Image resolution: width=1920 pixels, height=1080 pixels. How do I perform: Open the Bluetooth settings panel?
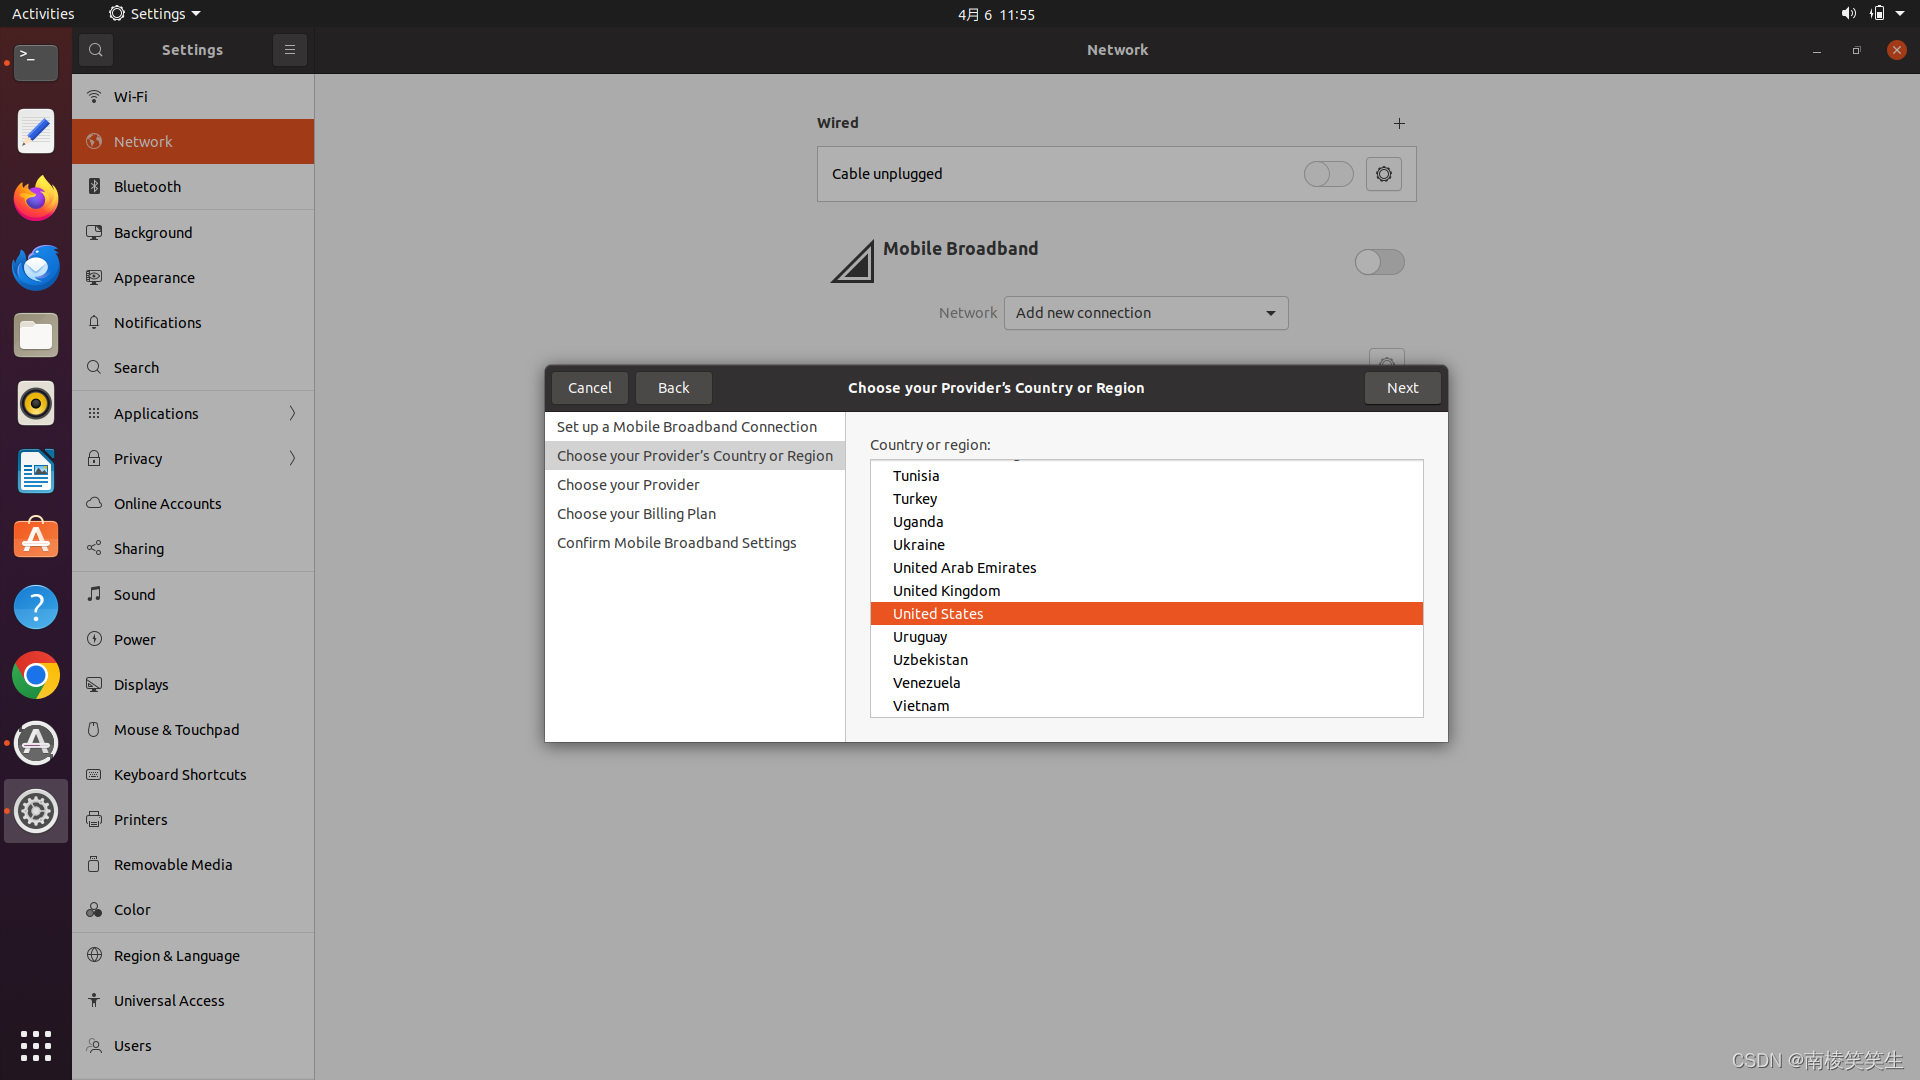(x=147, y=187)
